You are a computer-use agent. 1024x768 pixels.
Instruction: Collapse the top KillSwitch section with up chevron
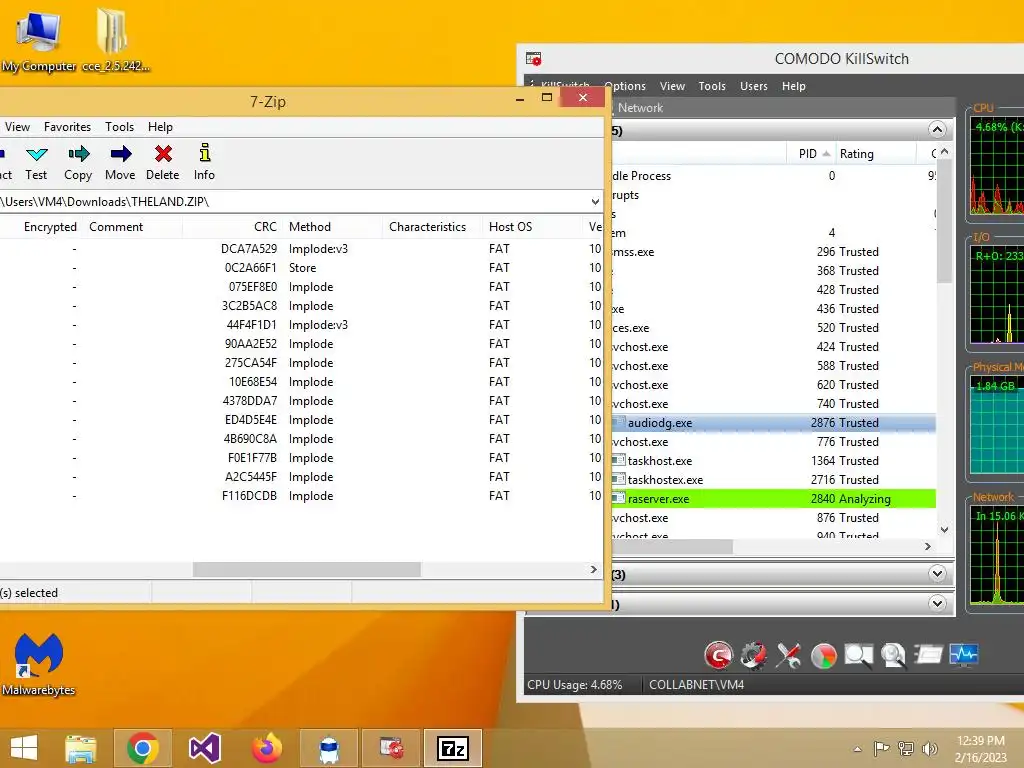pos(937,129)
